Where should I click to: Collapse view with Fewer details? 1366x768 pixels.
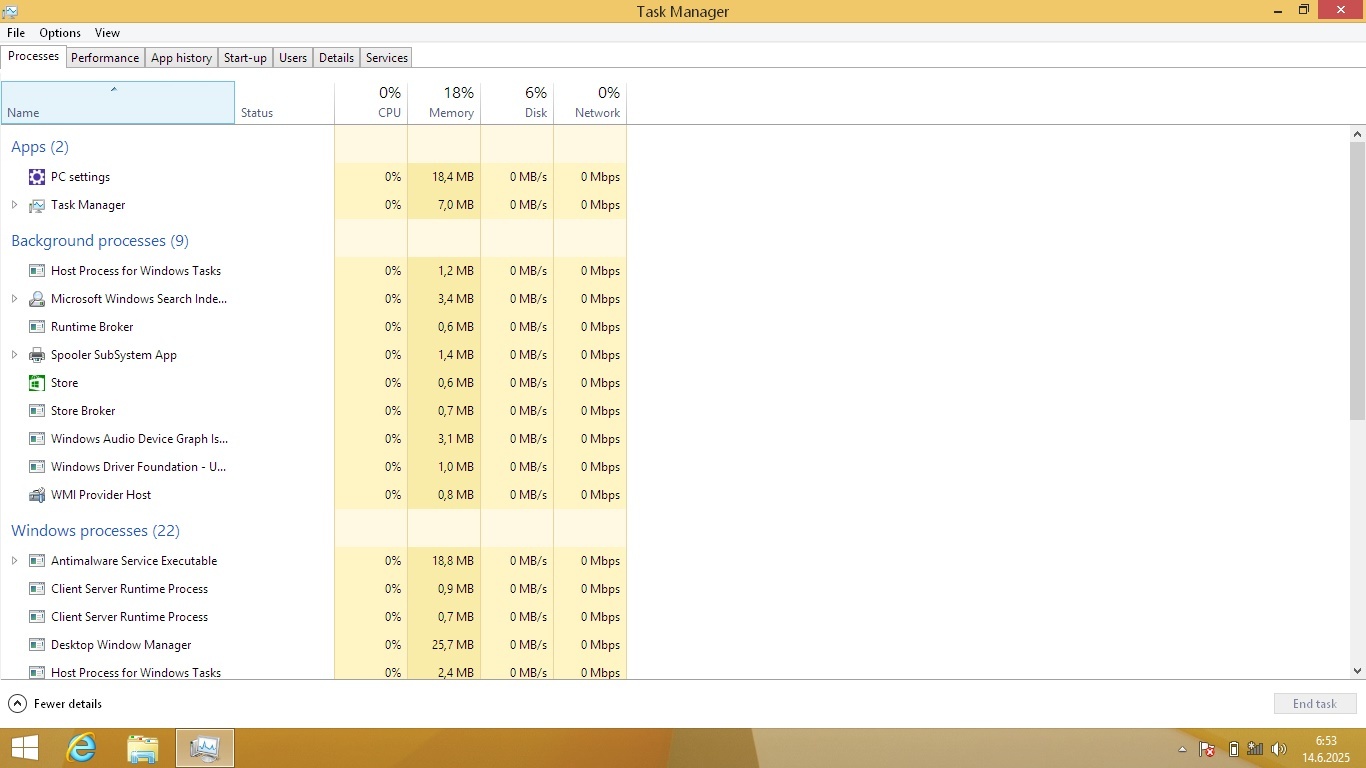coord(55,704)
